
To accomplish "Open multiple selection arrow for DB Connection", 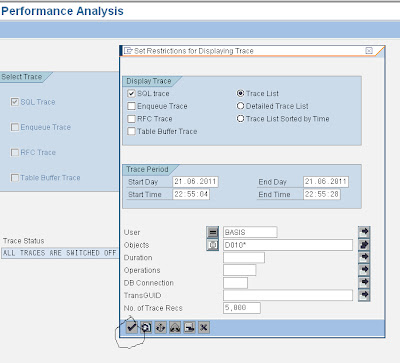I will pyautogui.click(x=364, y=282).
